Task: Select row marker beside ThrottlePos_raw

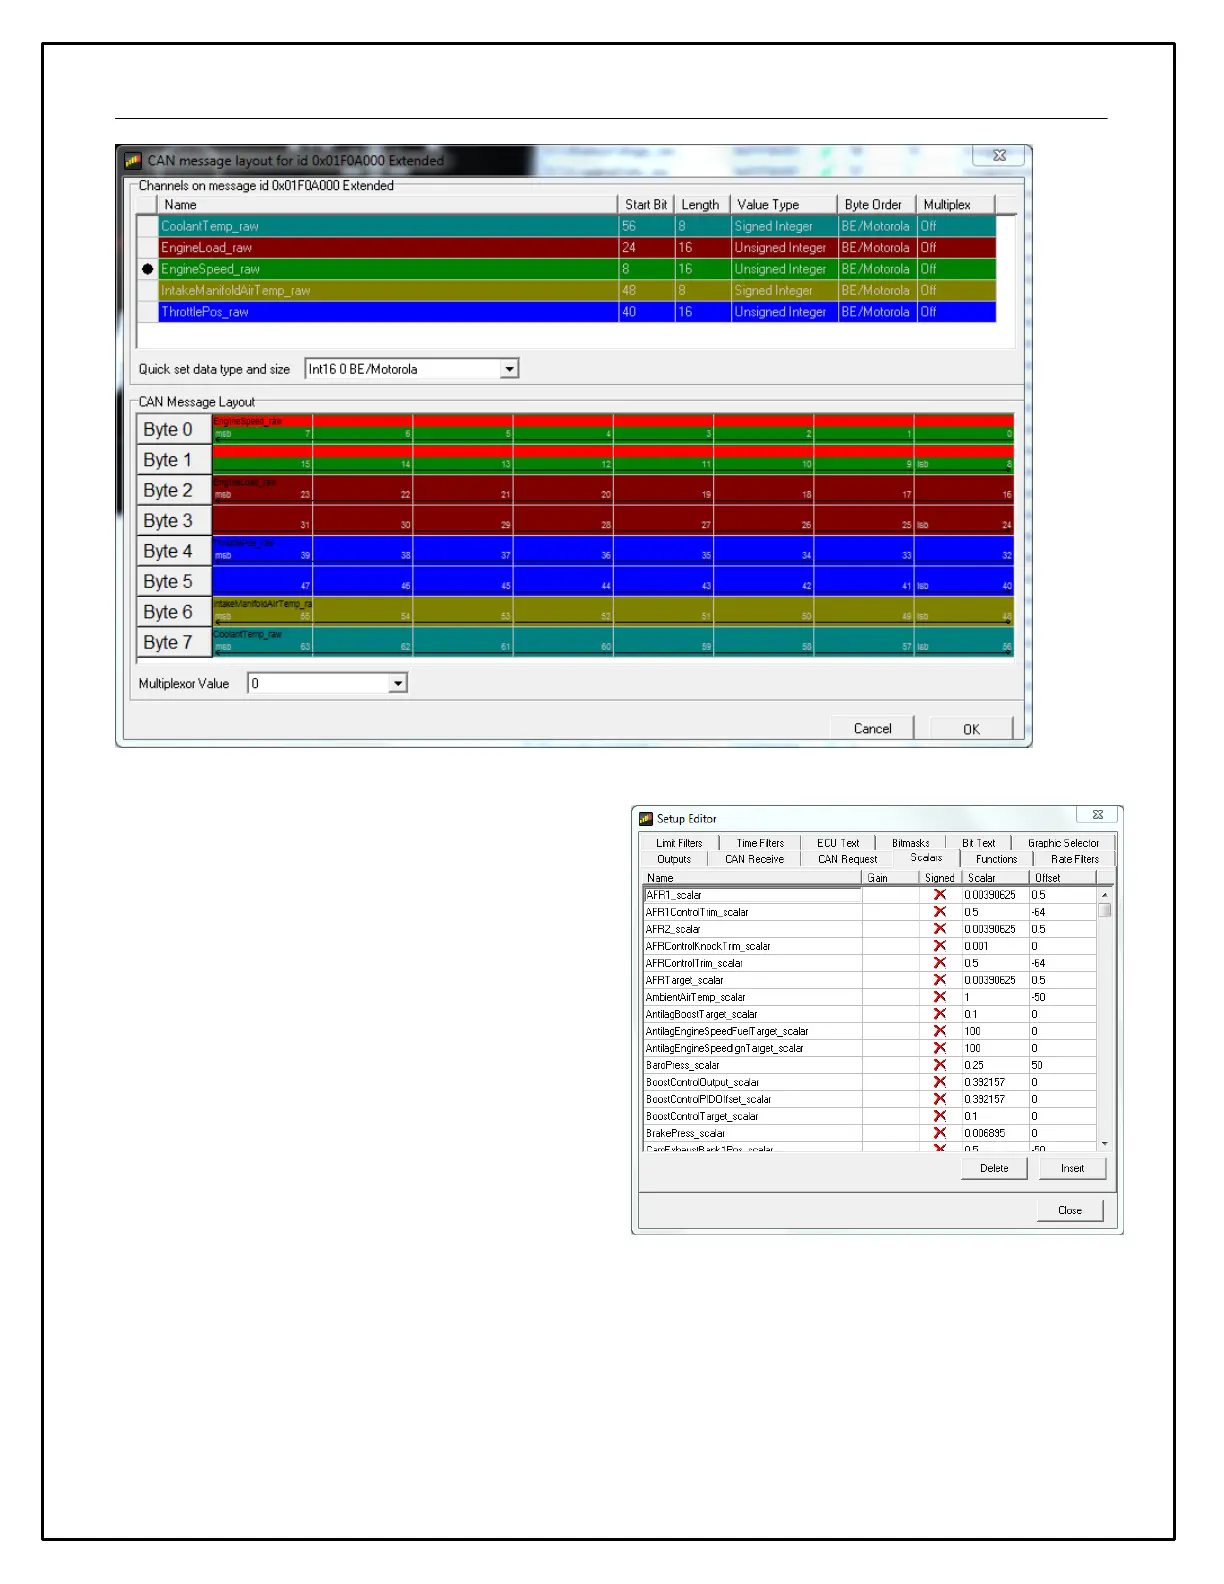Action: pyautogui.click(x=148, y=312)
